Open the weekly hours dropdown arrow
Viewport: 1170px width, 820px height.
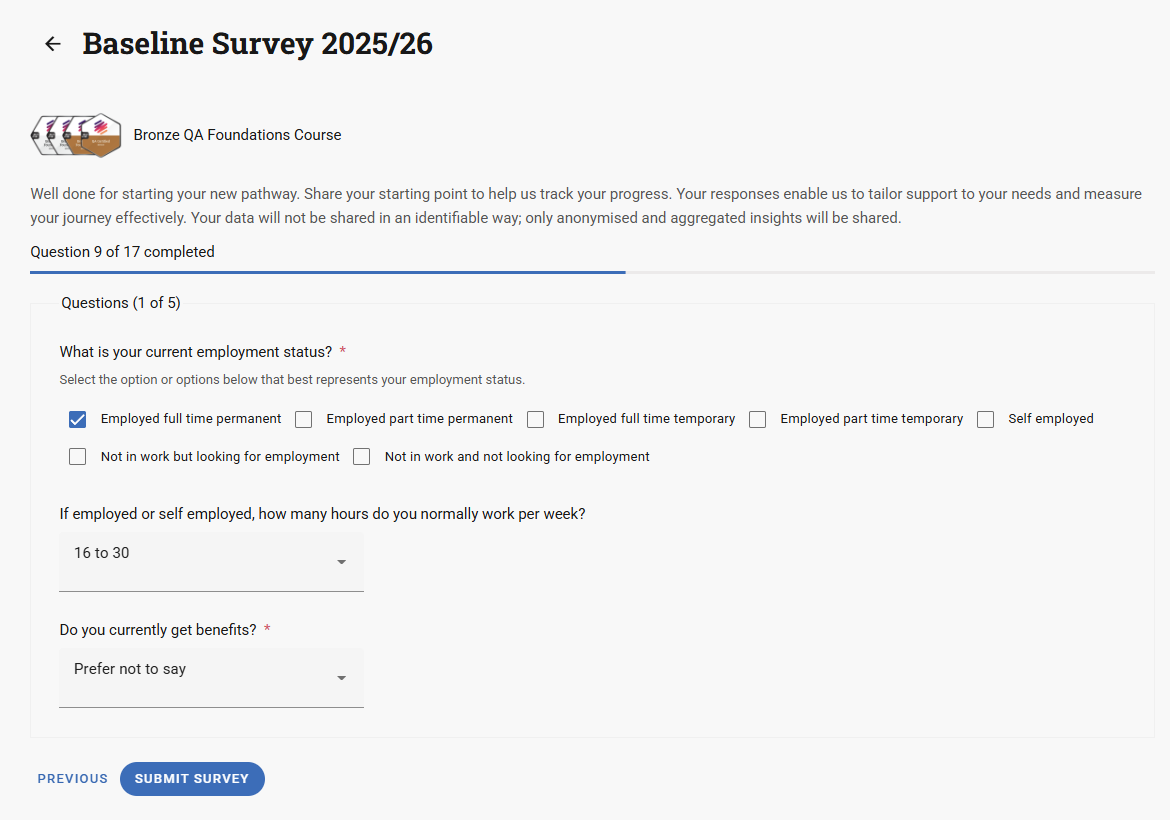[341, 562]
